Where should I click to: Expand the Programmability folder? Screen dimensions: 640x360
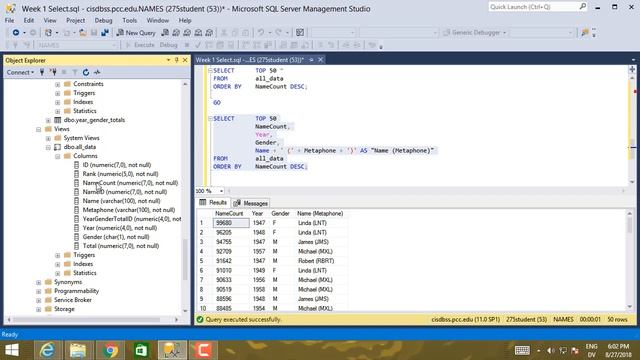point(39,291)
